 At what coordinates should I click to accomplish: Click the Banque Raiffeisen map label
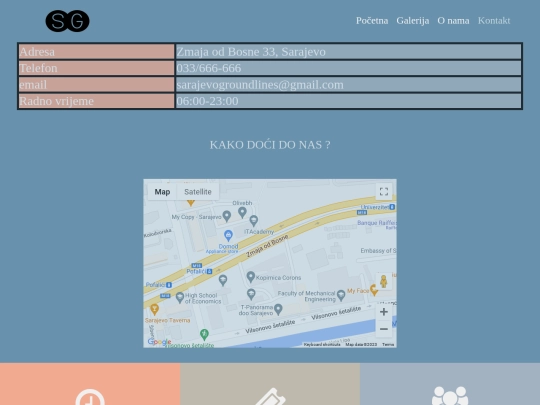click(x=377, y=223)
